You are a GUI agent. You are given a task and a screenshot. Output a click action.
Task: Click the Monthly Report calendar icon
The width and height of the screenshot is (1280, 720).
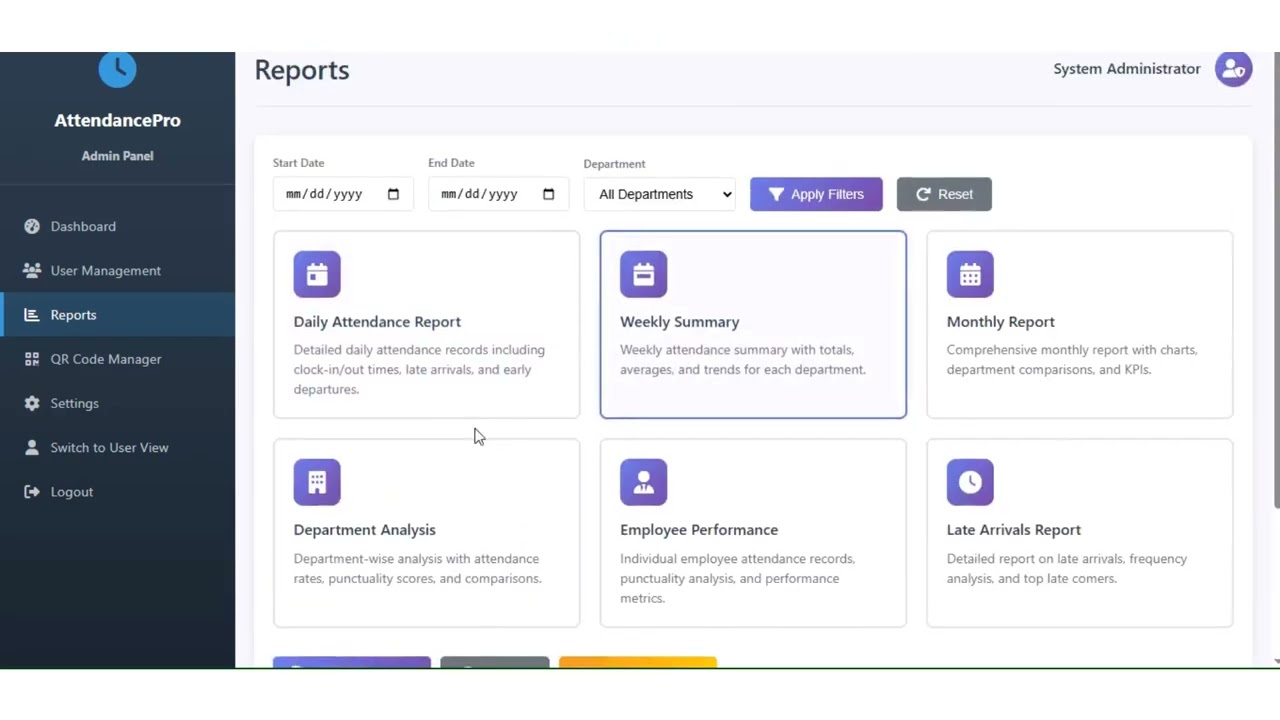(x=970, y=274)
